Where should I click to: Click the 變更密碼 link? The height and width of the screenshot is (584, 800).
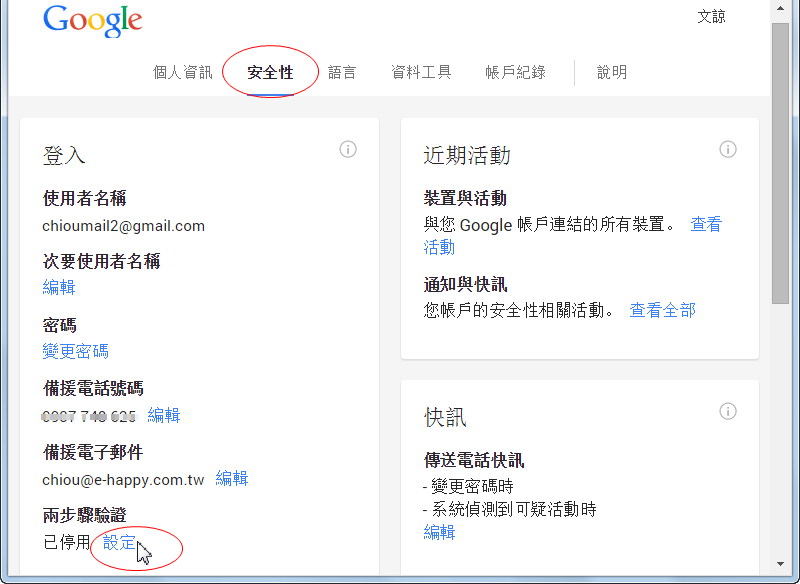coord(76,351)
